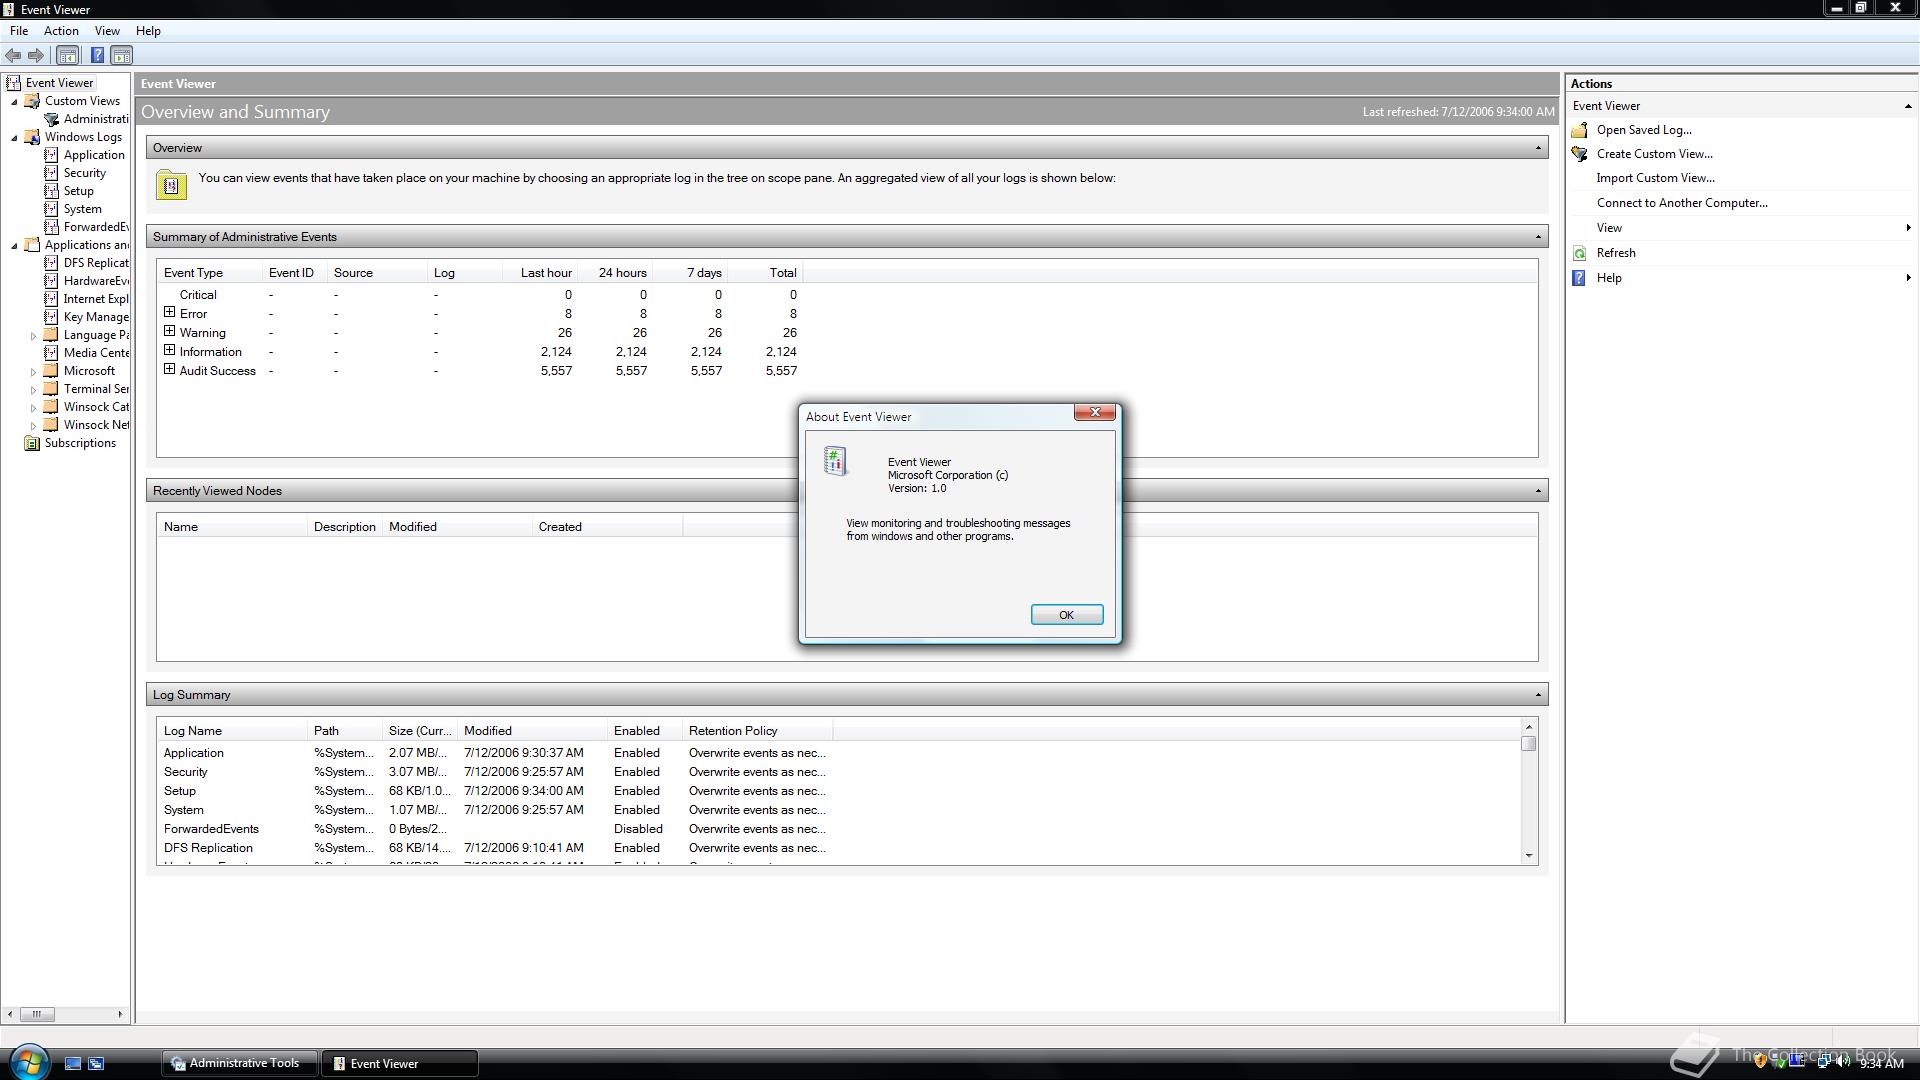Expand the Microsoft folder in tree
The height and width of the screenshot is (1080, 1920).
click(33, 372)
